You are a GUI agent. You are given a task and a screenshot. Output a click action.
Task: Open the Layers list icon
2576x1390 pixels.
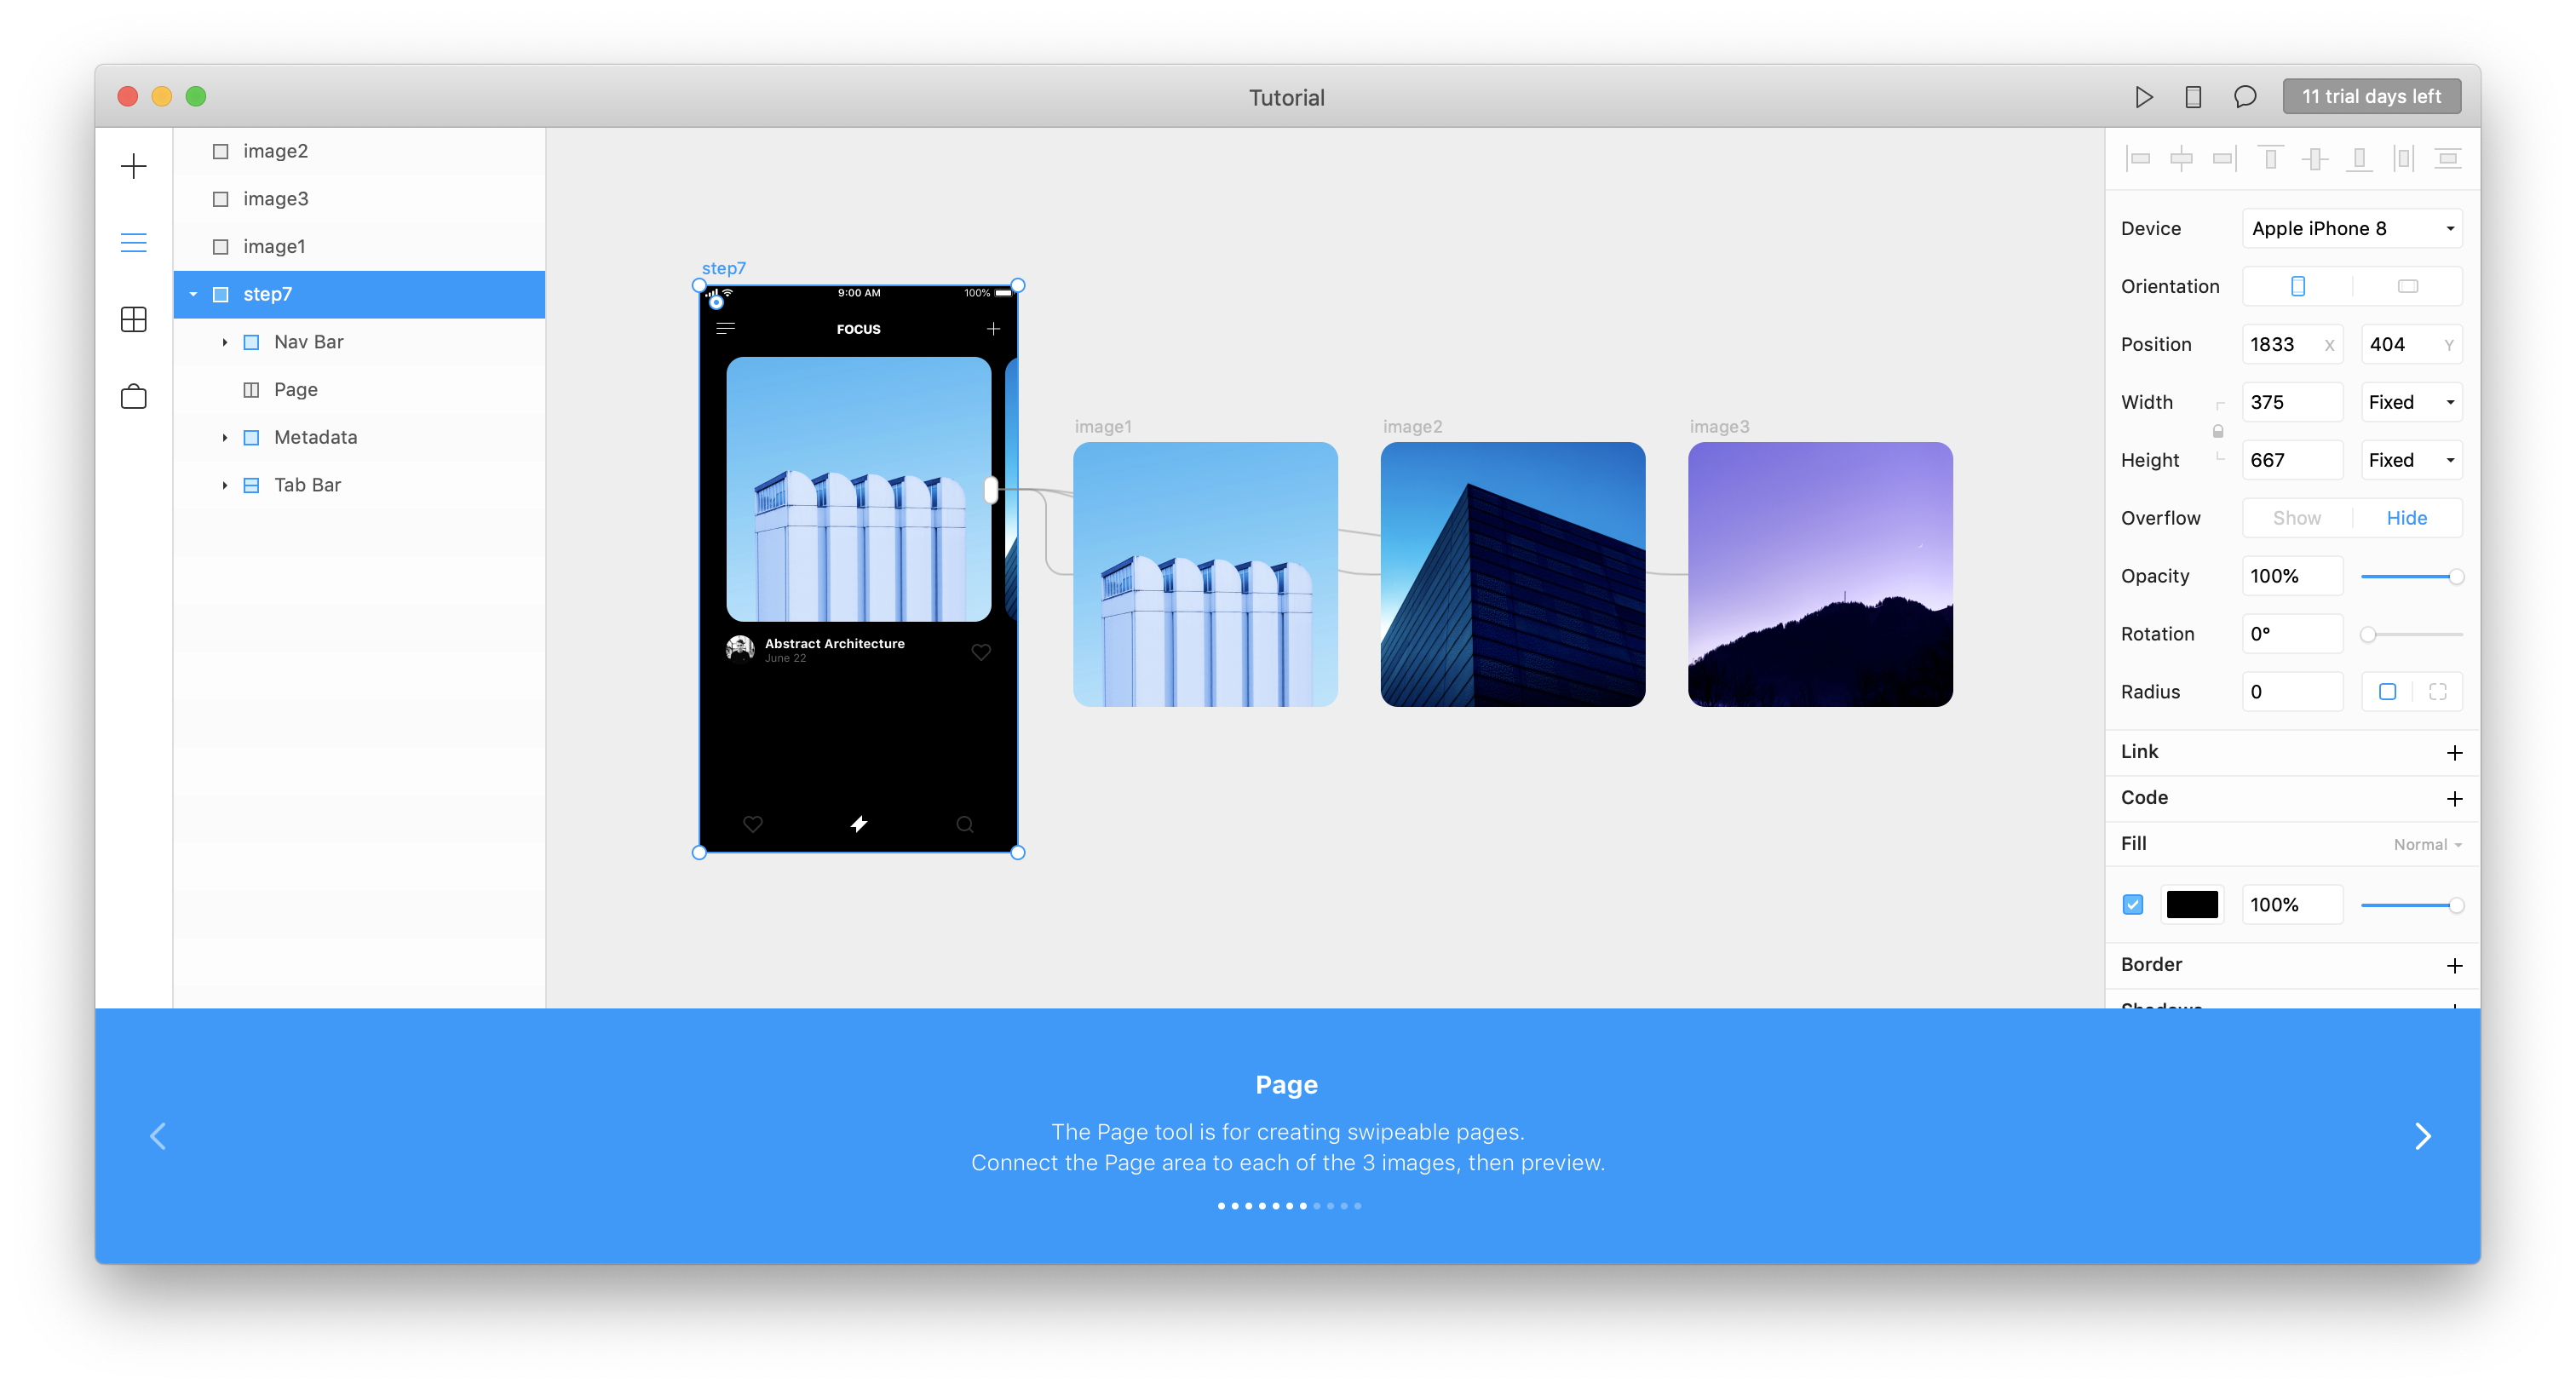pos(133,242)
